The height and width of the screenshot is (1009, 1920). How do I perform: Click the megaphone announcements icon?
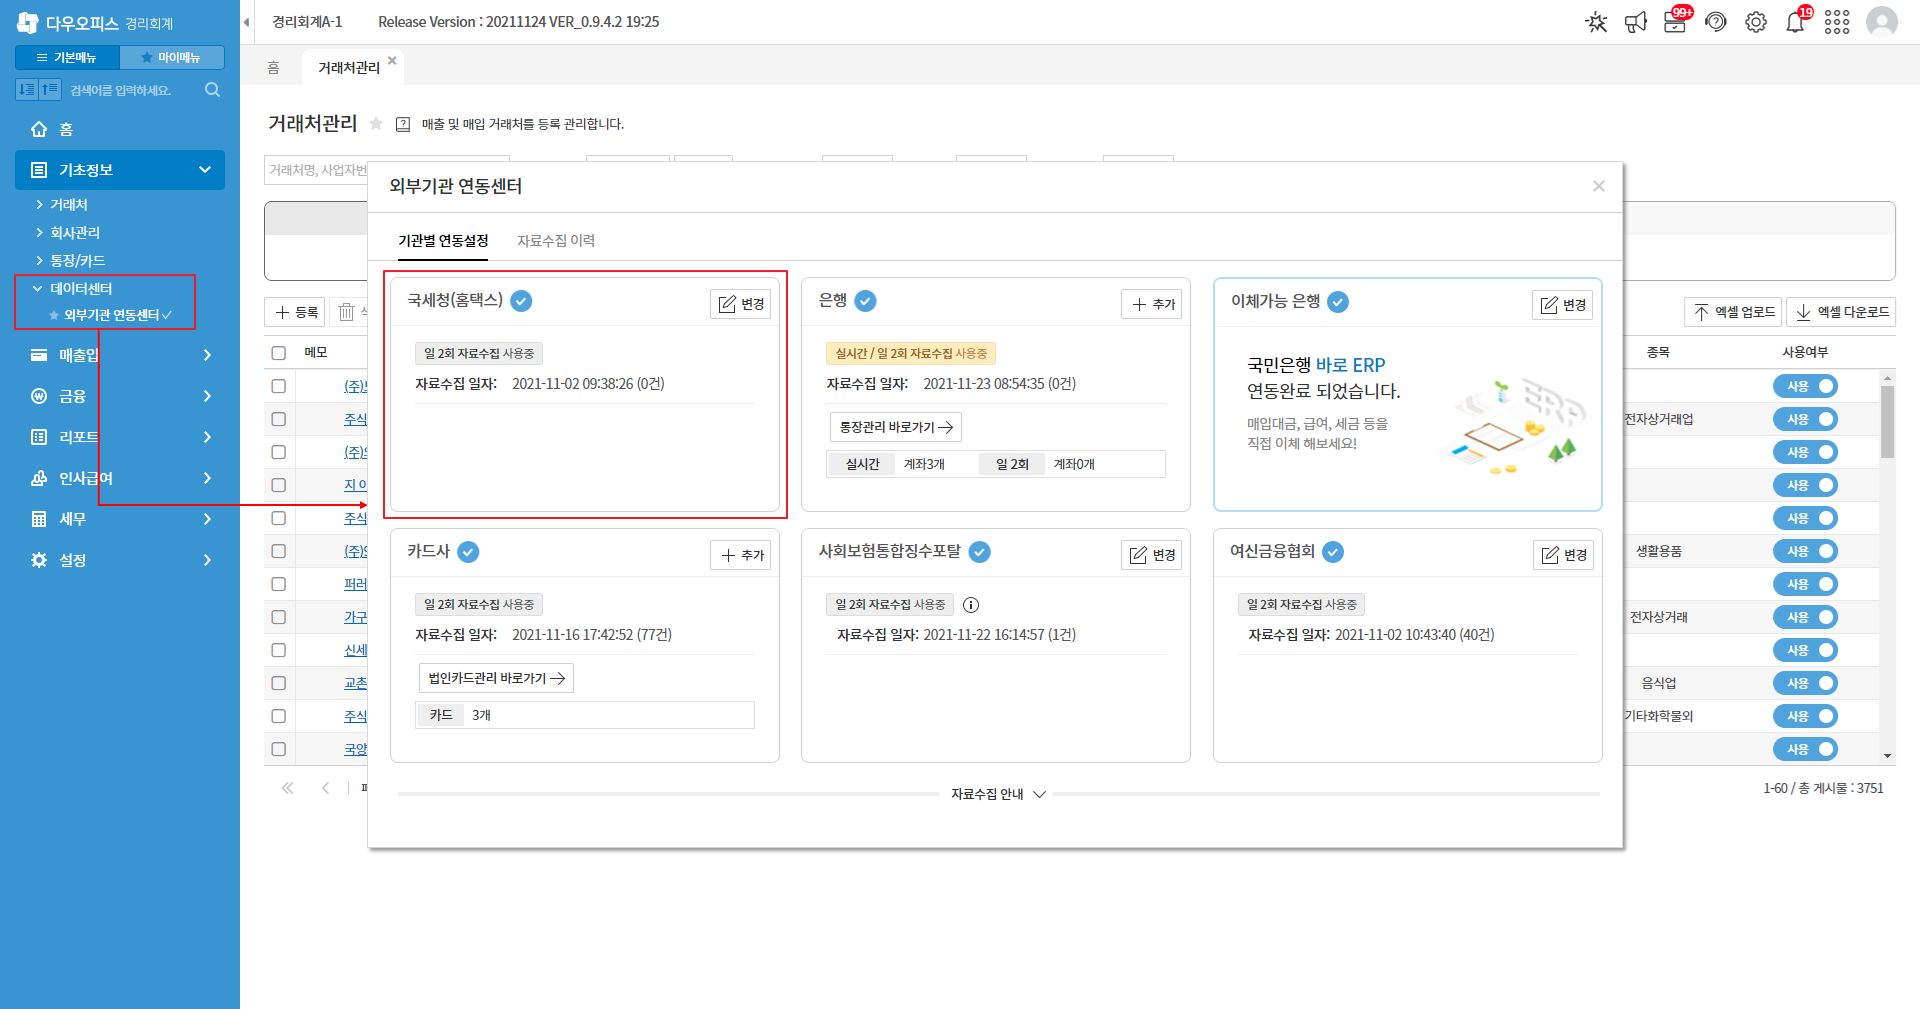[1636, 22]
